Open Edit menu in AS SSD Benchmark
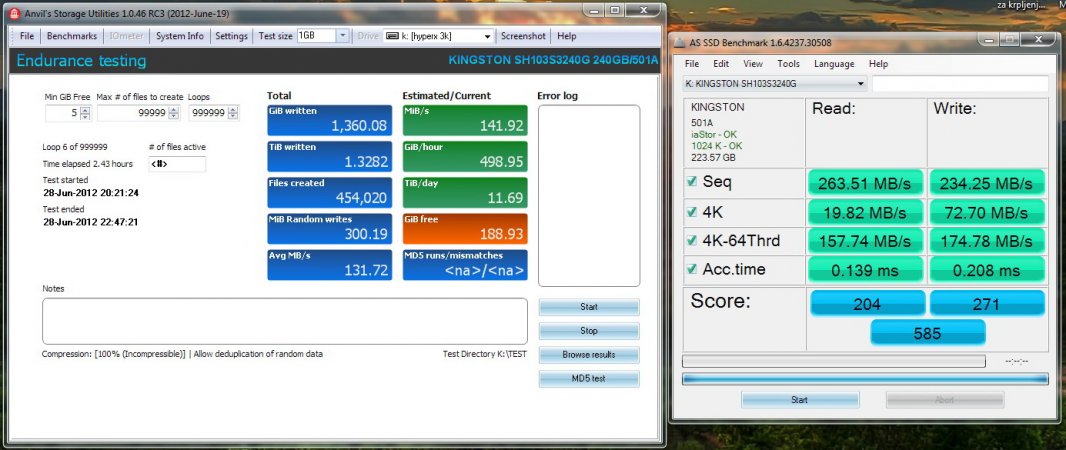 click(x=721, y=64)
